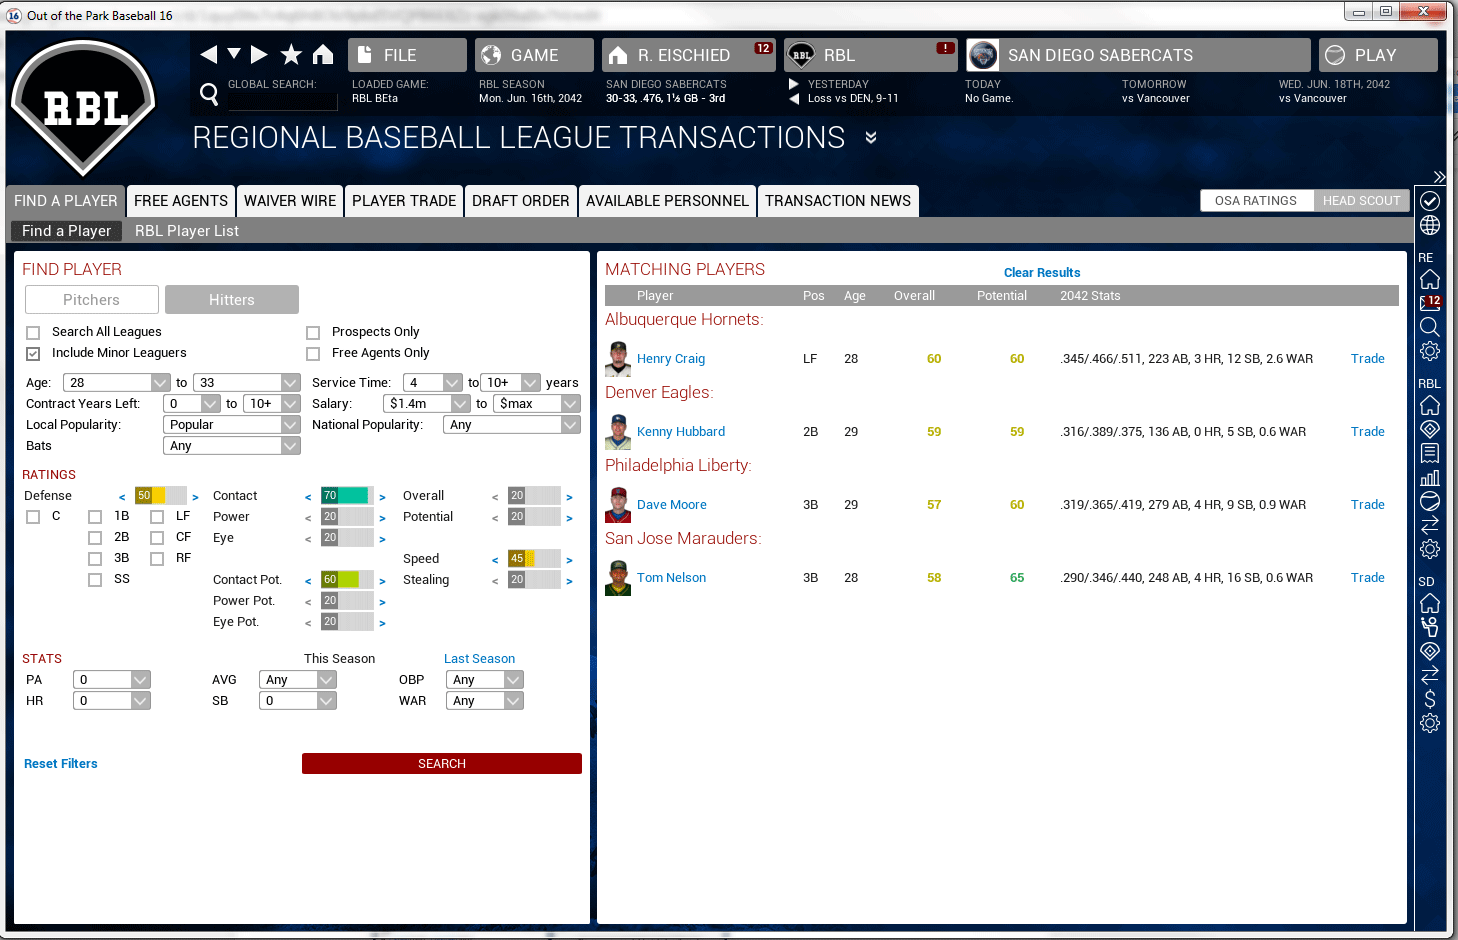
Task: Enable Free Agents Only checkbox
Action: 313,354
